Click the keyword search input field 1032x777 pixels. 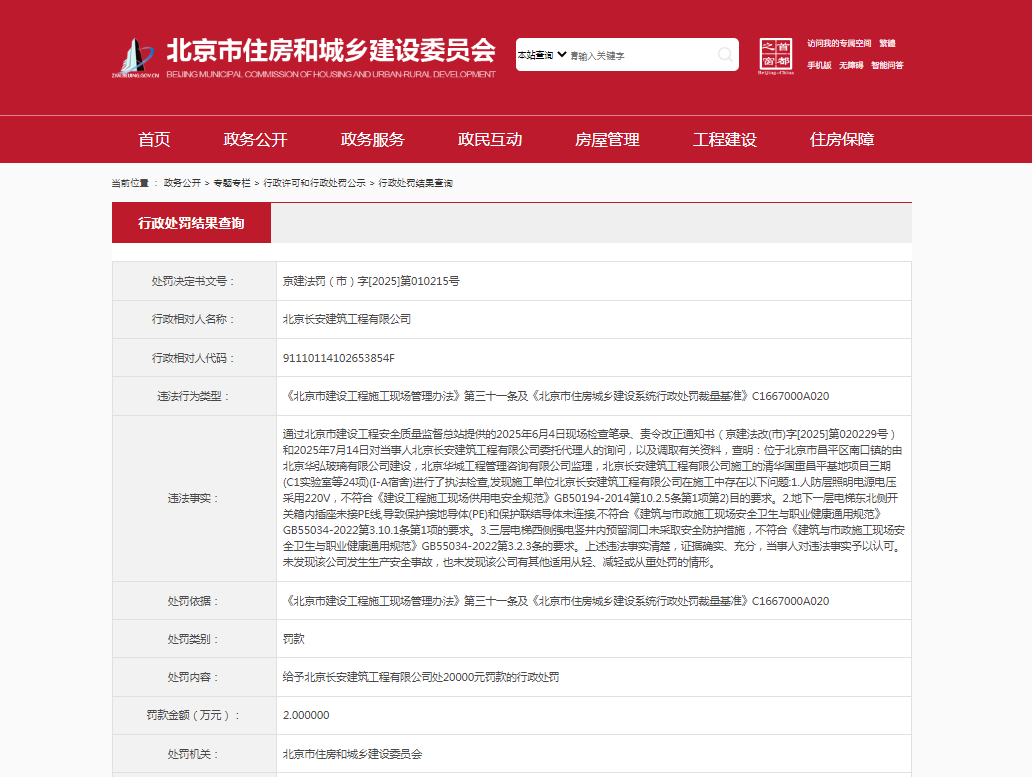tap(640, 56)
